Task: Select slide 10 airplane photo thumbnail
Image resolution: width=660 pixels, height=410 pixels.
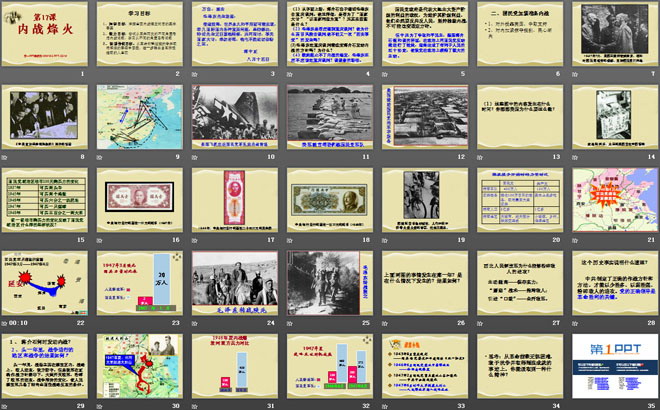Action: point(235,117)
